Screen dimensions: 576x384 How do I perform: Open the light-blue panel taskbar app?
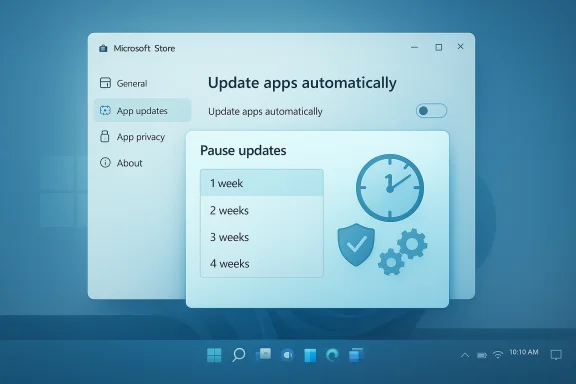[310, 355]
